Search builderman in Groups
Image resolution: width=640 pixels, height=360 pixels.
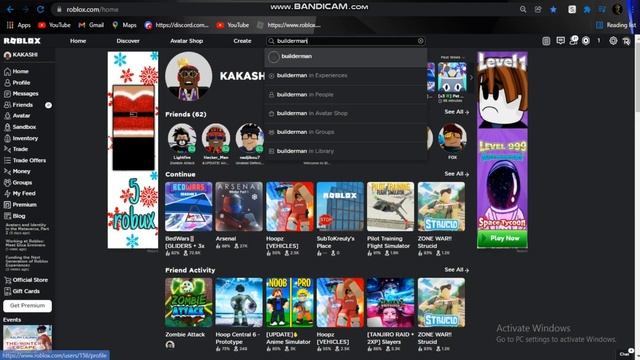pos(346,132)
